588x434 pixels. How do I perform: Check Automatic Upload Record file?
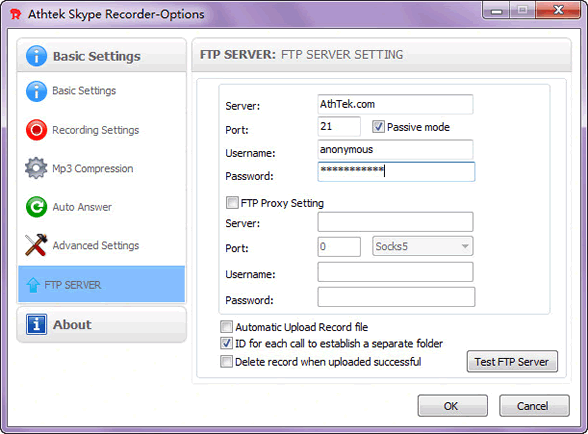tap(226, 327)
